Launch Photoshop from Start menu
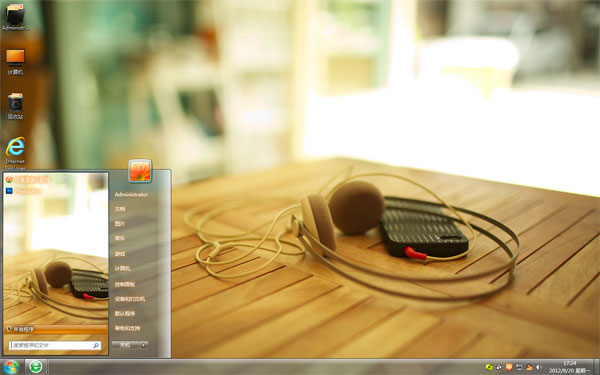This screenshot has width=600, height=375. [x=24, y=191]
